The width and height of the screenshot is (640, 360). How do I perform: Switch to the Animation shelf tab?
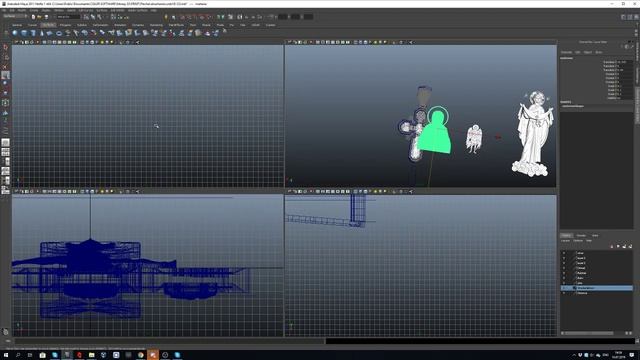(x=120, y=25)
